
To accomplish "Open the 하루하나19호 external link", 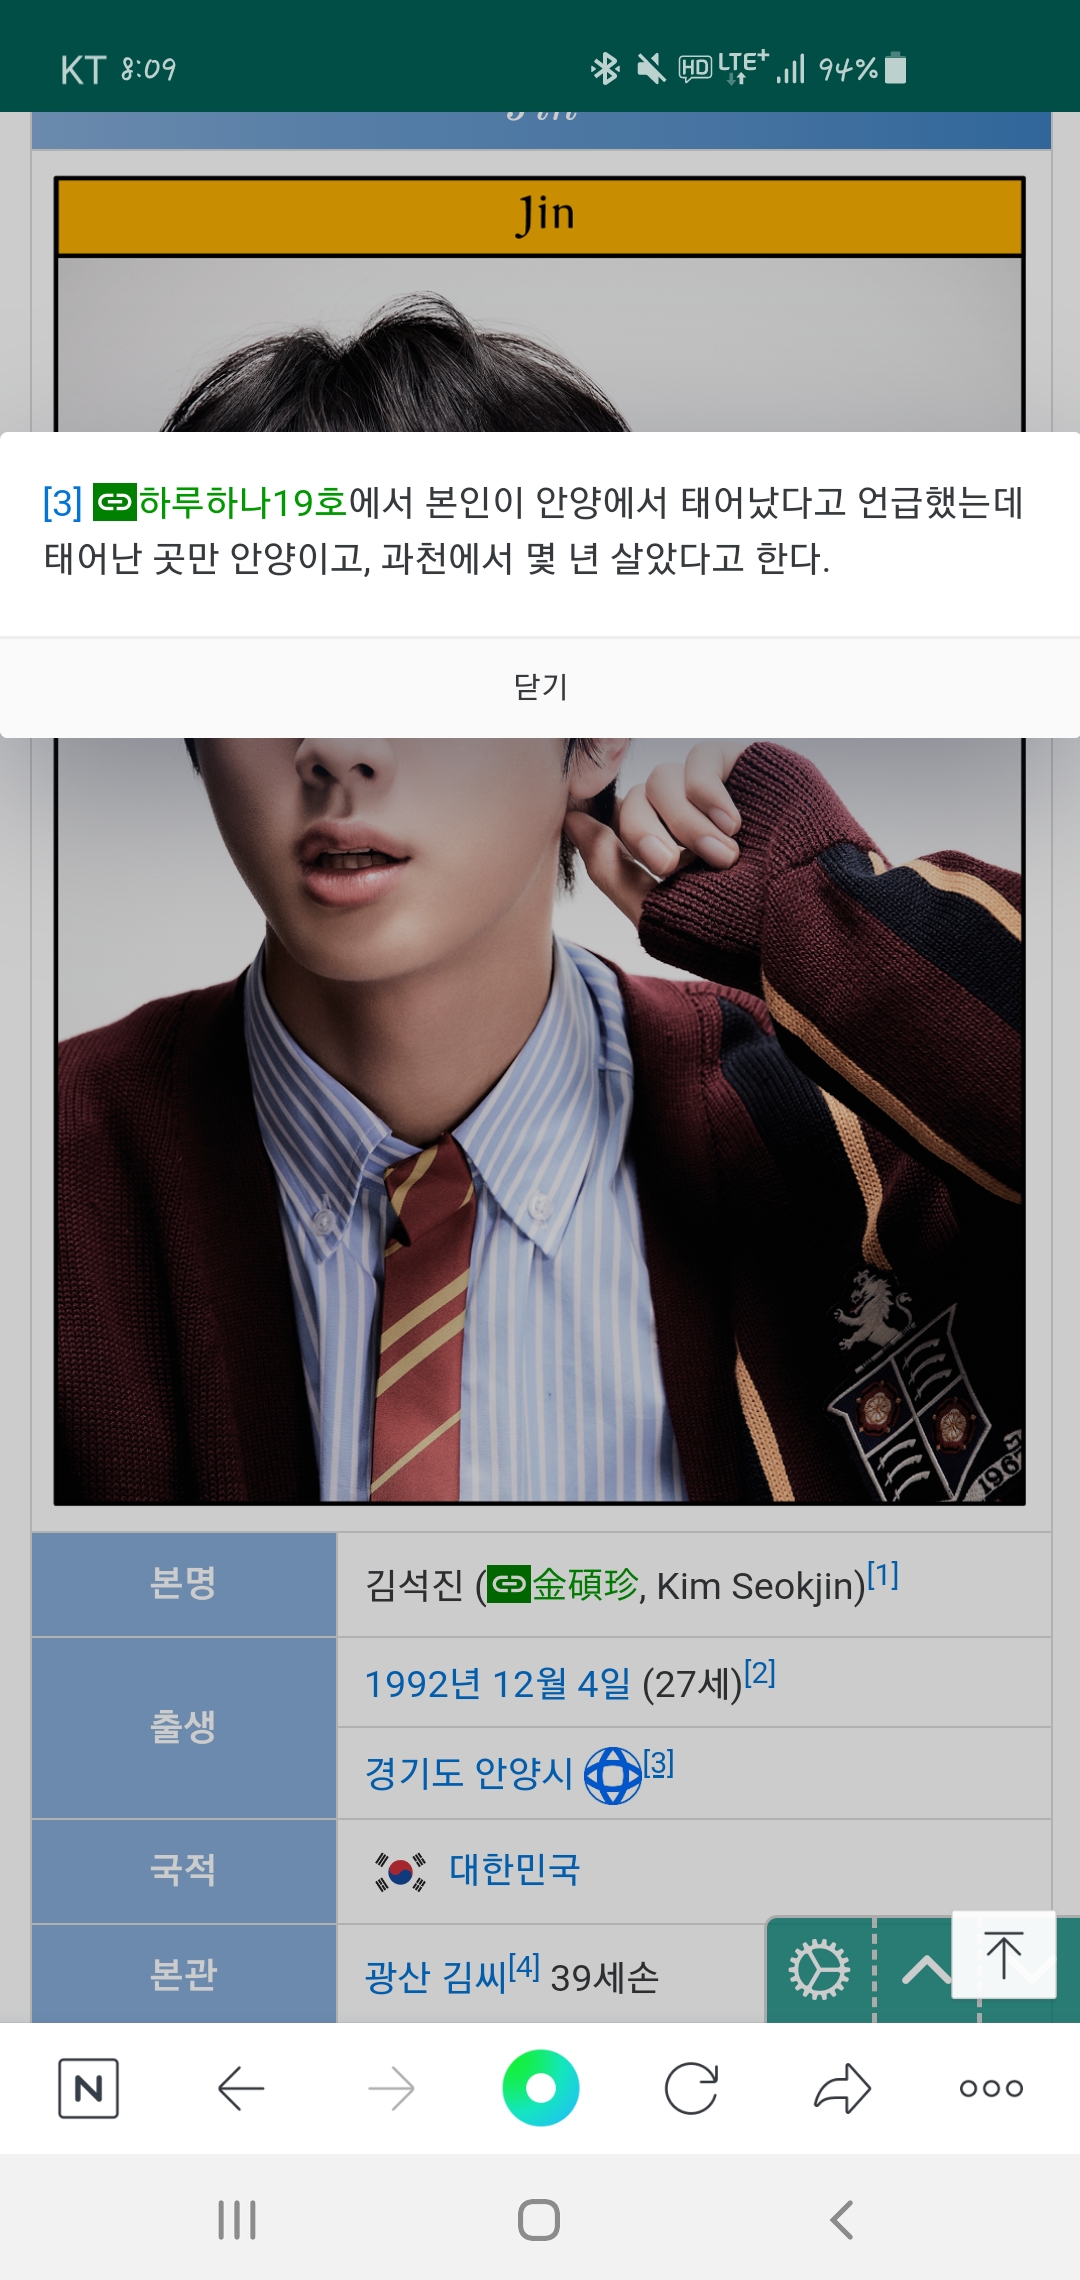I will tap(221, 502).
